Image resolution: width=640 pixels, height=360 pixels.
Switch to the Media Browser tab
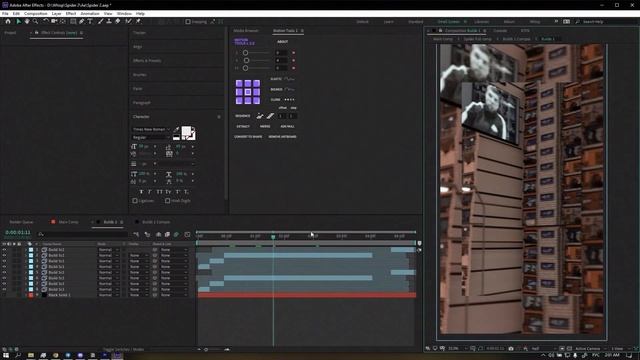246,31
